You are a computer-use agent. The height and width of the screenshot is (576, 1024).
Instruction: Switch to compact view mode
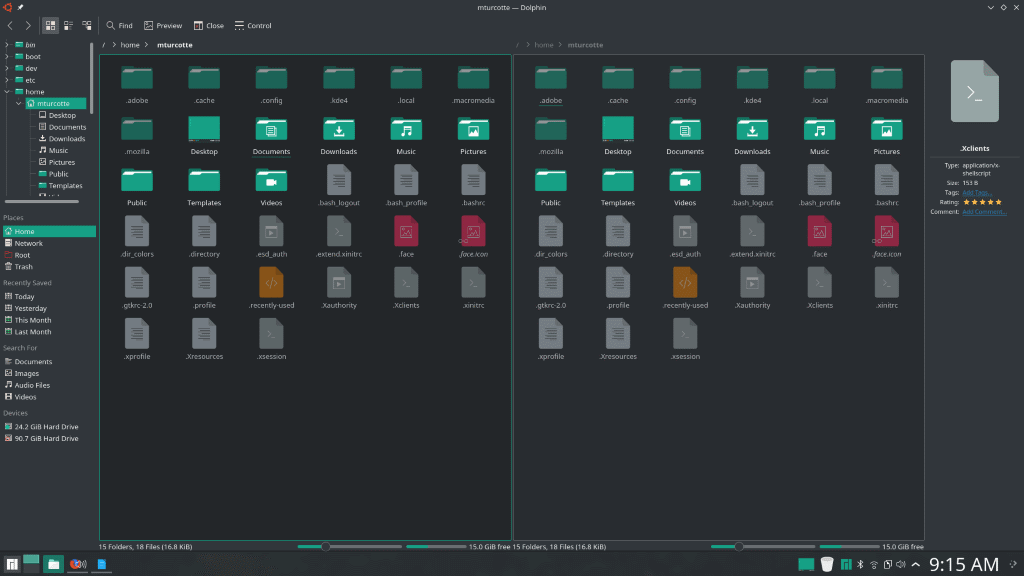pyautogui.click(x=67, y=25)
